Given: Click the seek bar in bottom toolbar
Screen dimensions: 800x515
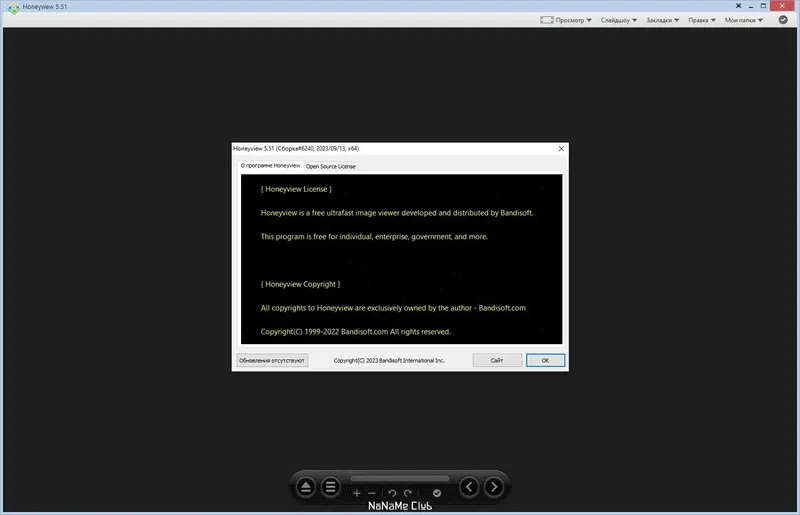Looking at the screenshot, I should (x=399, y=479).
